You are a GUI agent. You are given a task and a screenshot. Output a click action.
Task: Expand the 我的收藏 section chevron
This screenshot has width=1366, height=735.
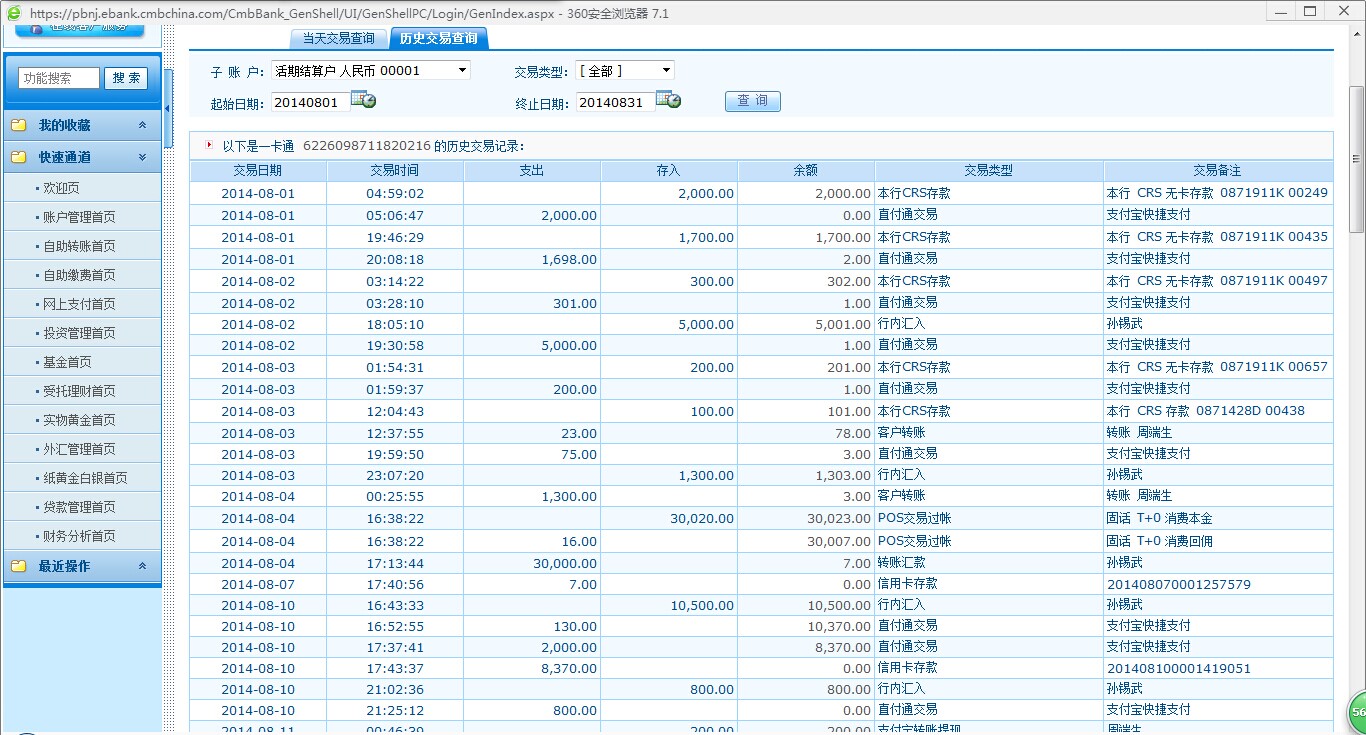pyautogui.click(x=142, y=126)
